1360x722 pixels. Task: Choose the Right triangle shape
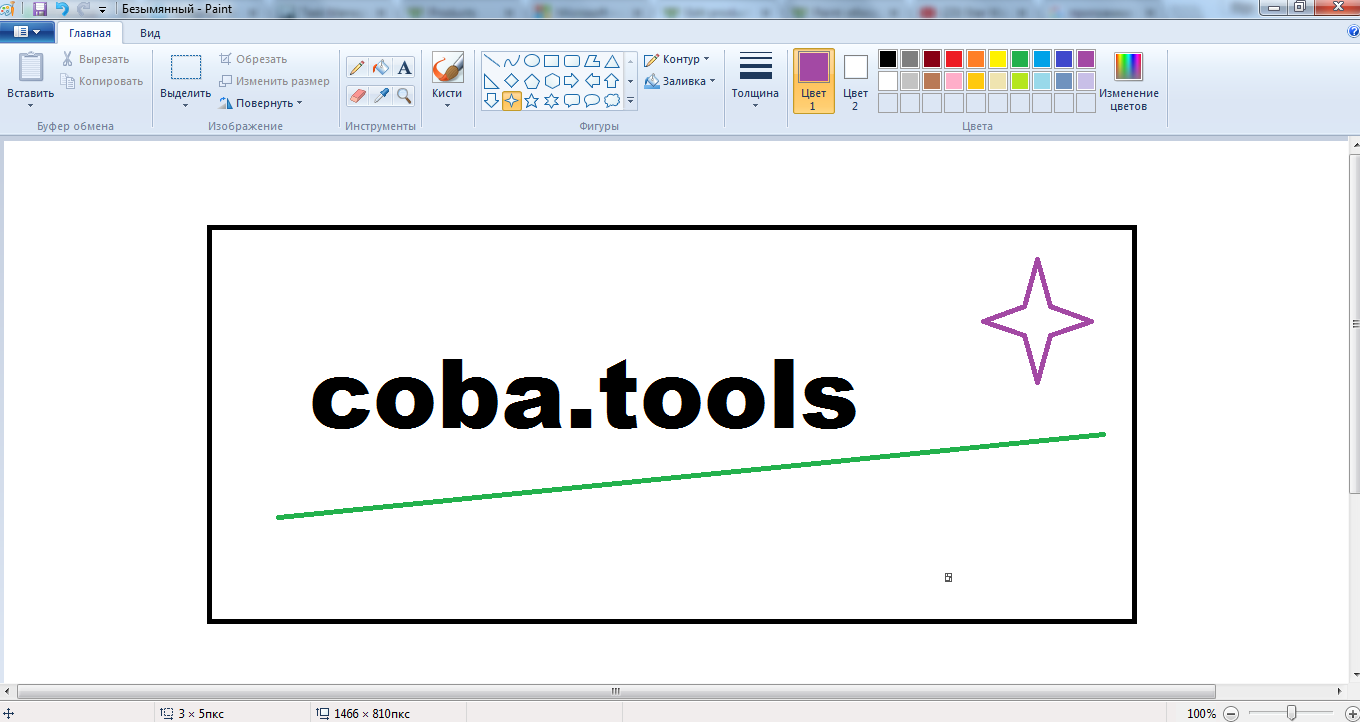click(492, 81)
